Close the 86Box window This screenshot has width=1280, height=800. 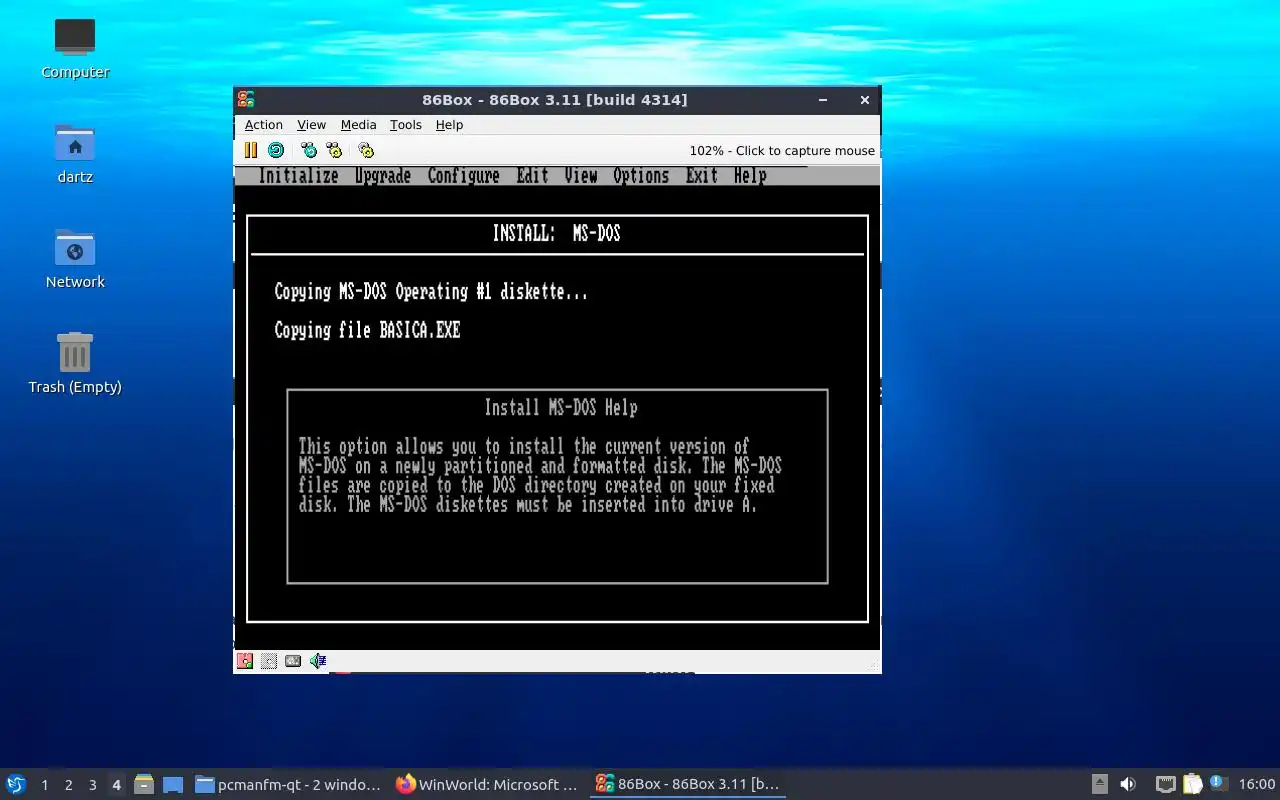[865, 99]
